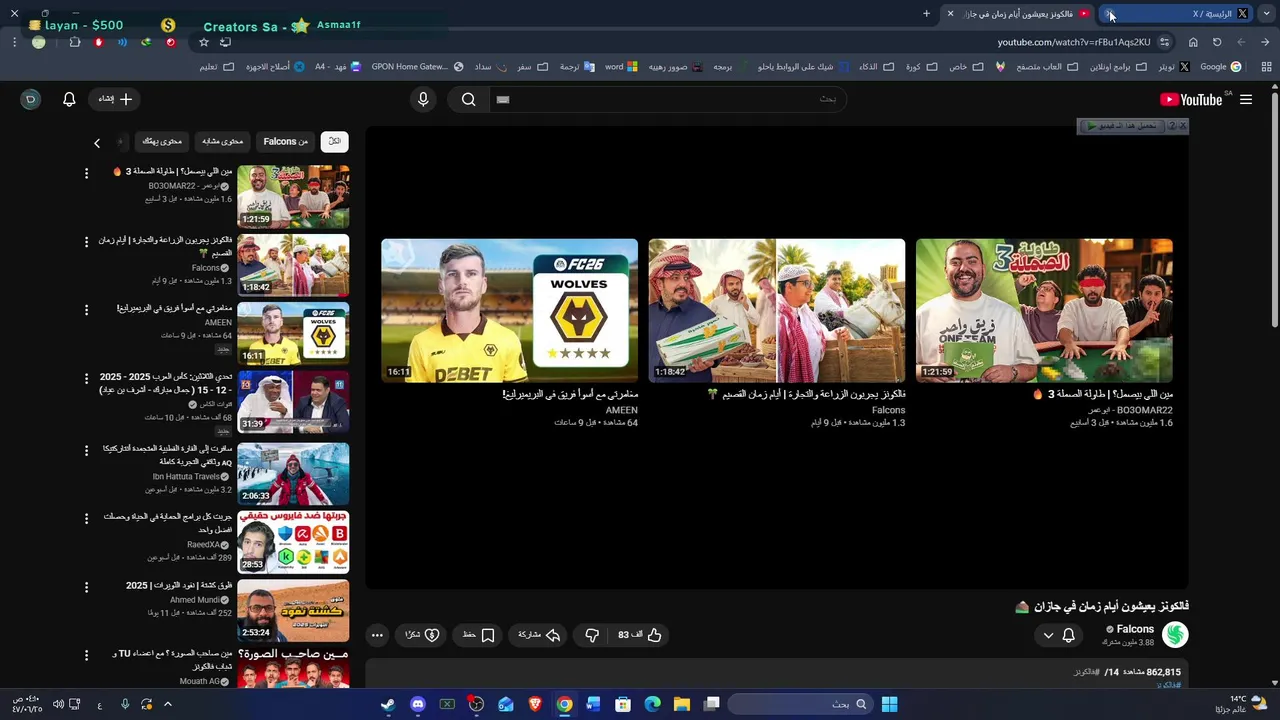The width and height of the screenshot is (1280, 720).
Task: Open options for Ibn Hattuta Travels video
Action: coord(86,450)
